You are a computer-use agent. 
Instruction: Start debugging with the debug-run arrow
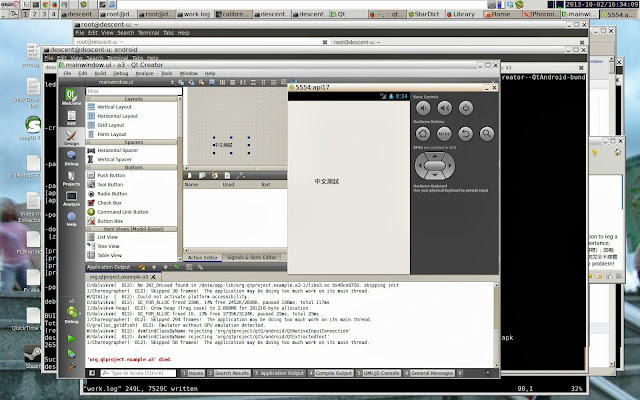[x=71, y=353]
